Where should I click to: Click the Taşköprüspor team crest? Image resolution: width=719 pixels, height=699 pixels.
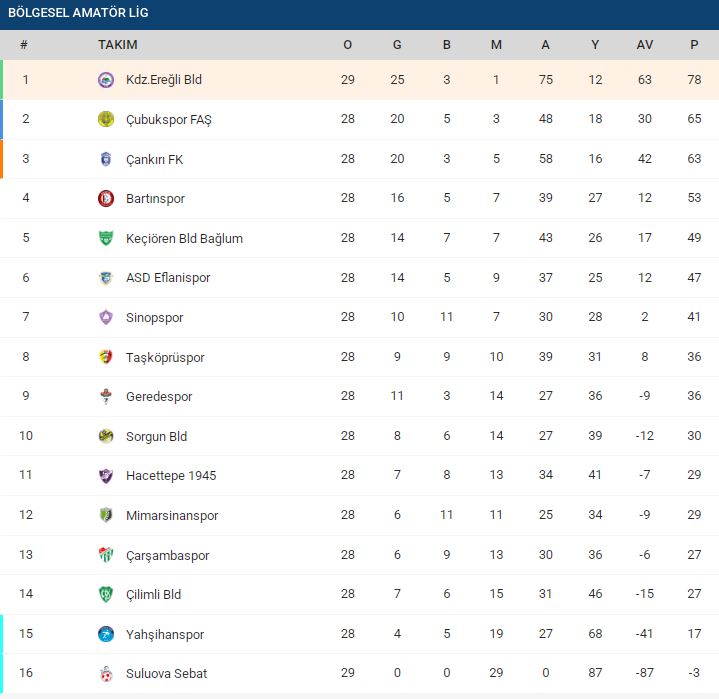106,357
